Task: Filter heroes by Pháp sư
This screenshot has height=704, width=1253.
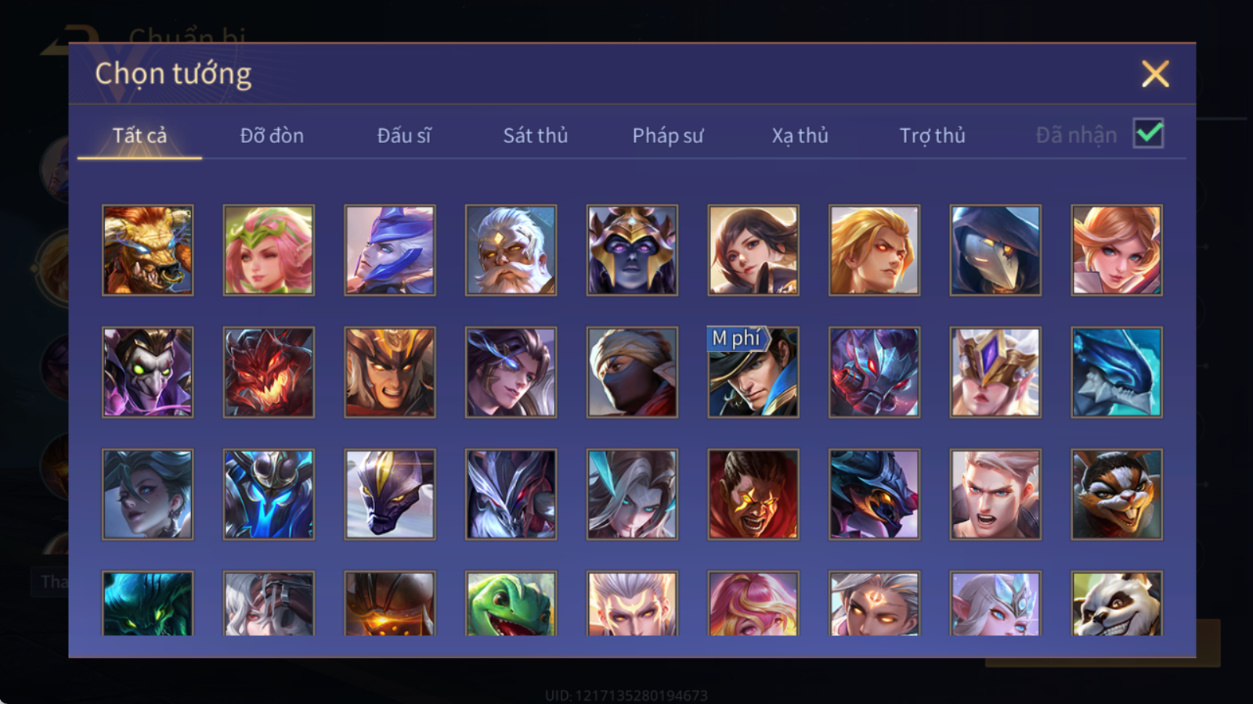Action: tap(668, 135)
